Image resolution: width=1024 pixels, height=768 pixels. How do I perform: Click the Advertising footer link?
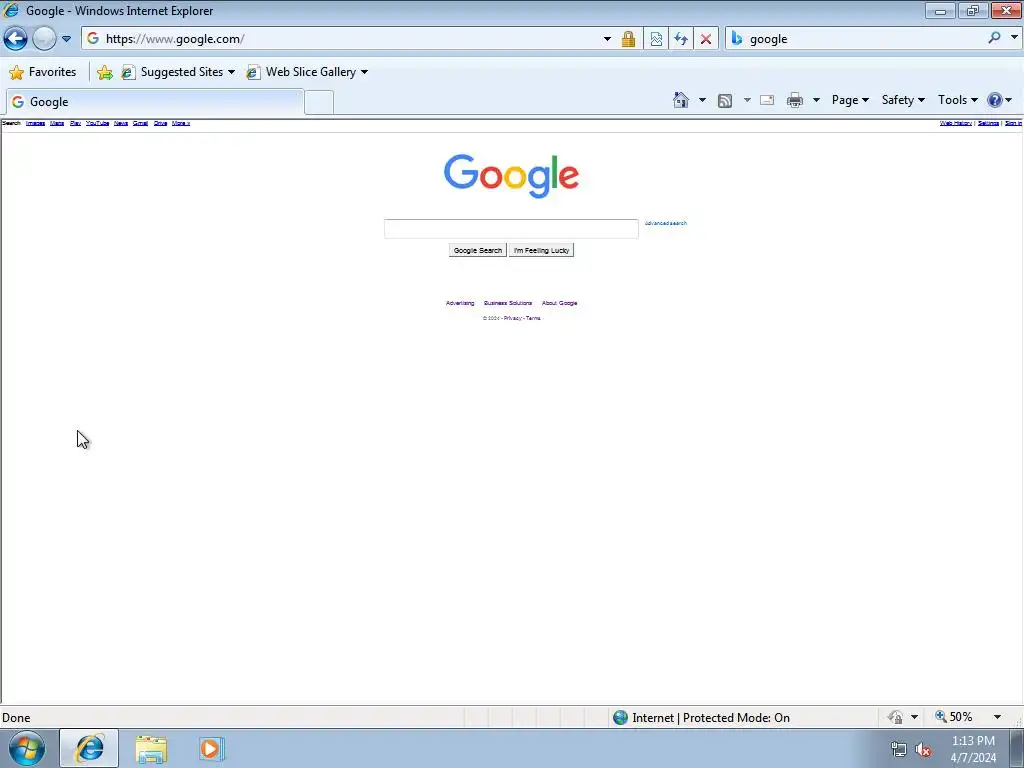[x=460, y=303]
